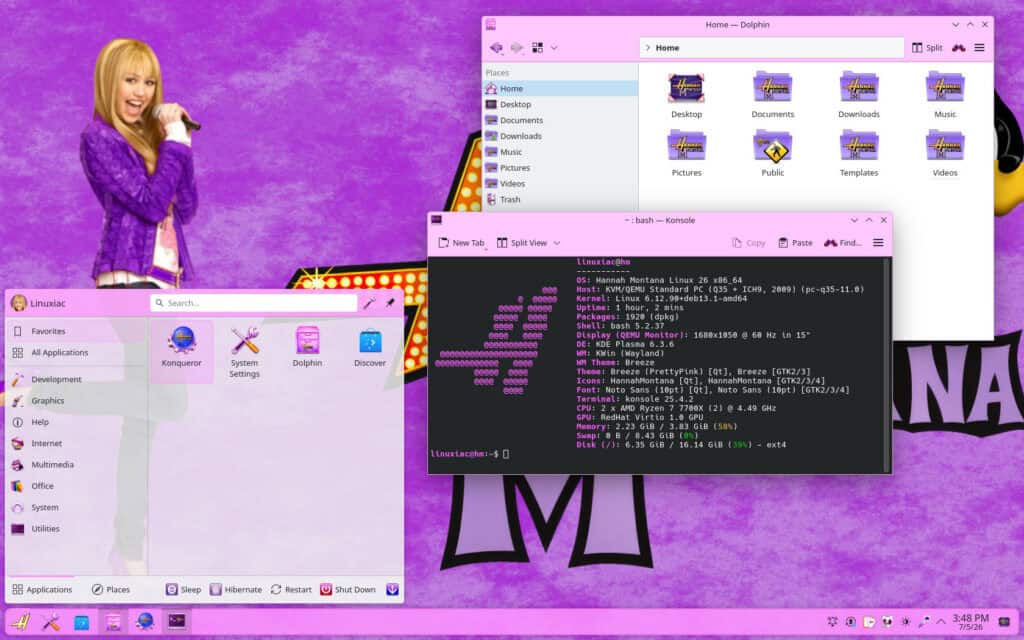Viewport: 1024px width, 640px height.
Task: Select Documents in Dolphin Places panel
Action: 561,120
